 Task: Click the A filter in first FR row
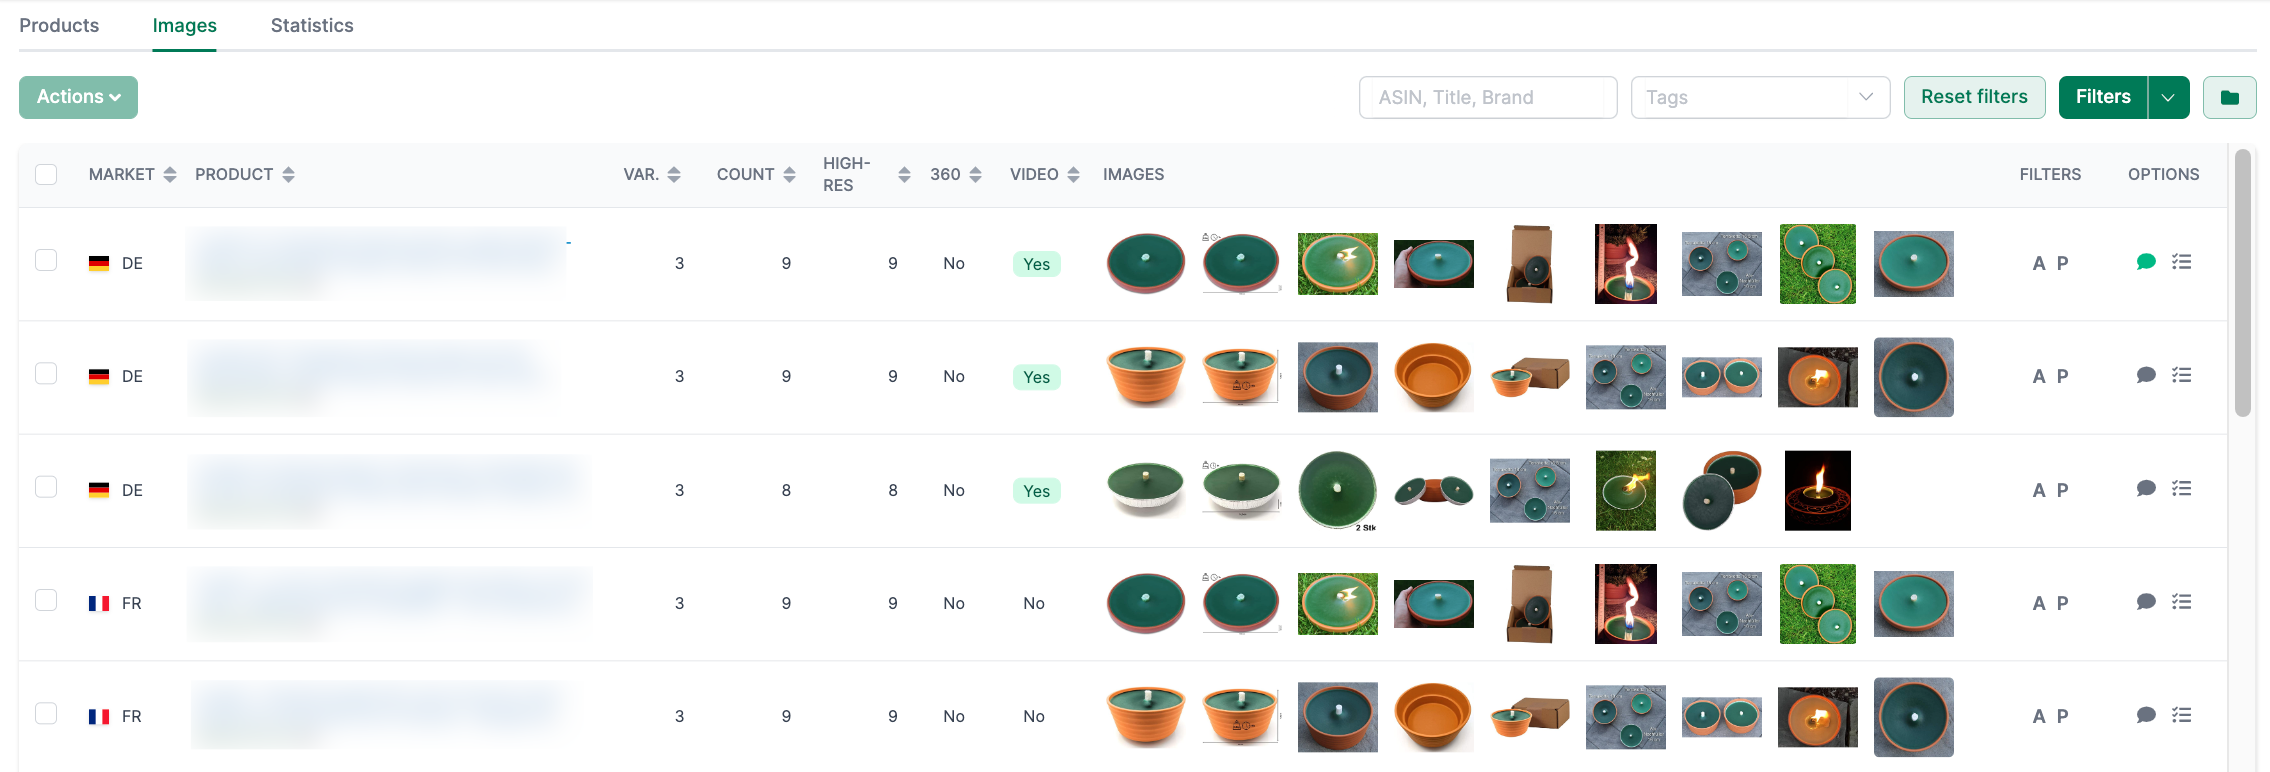(2039, 604)
